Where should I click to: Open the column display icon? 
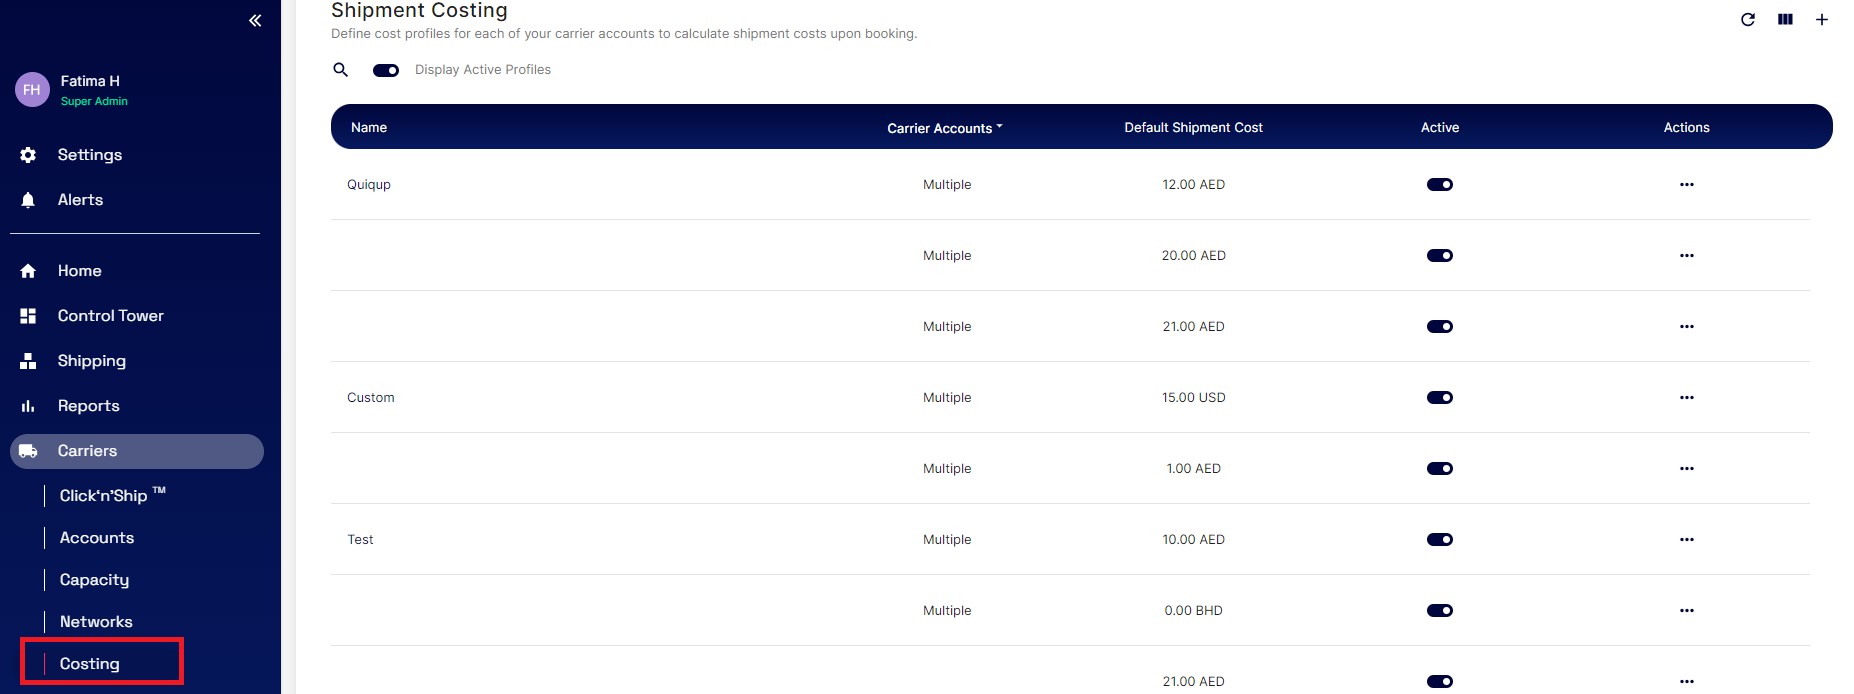point(1785,20)
